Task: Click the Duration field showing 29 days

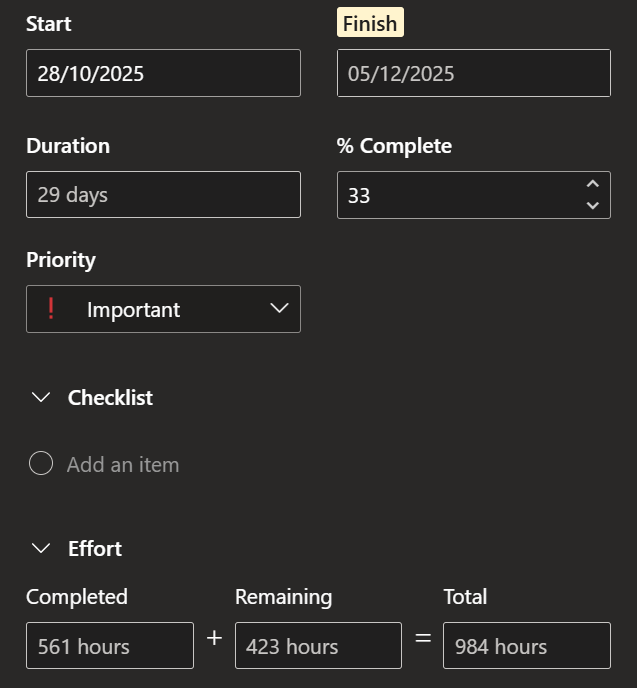Action: 163,194
